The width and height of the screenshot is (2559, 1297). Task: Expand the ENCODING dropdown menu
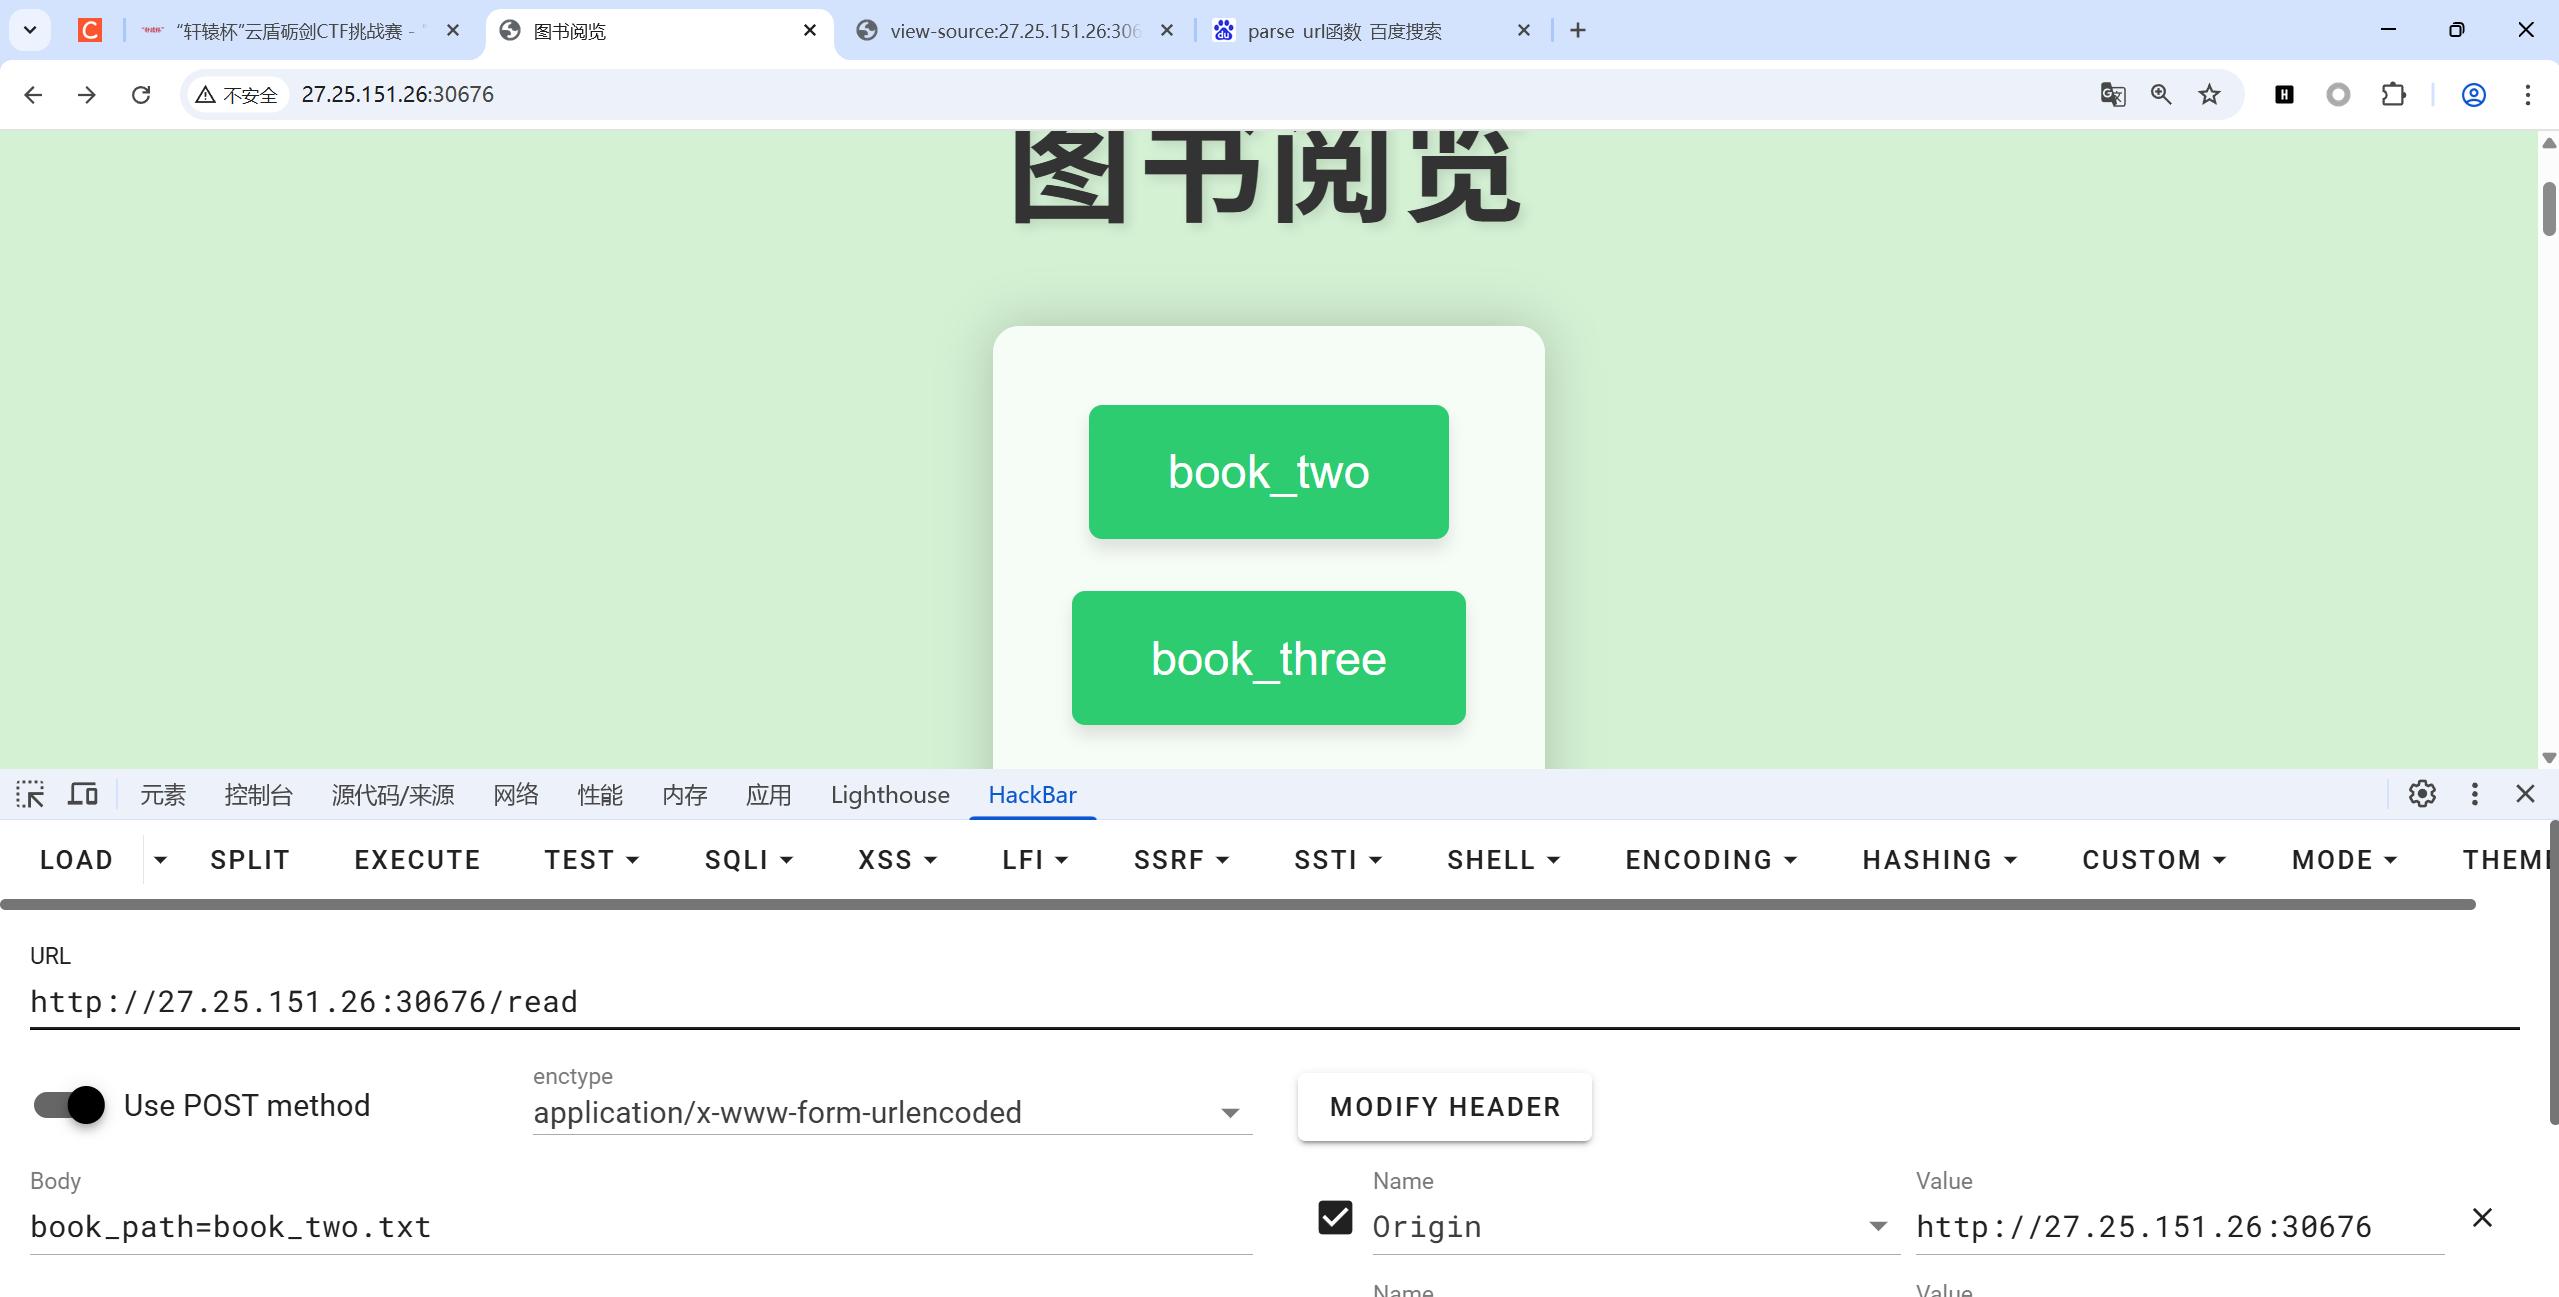1710,860
